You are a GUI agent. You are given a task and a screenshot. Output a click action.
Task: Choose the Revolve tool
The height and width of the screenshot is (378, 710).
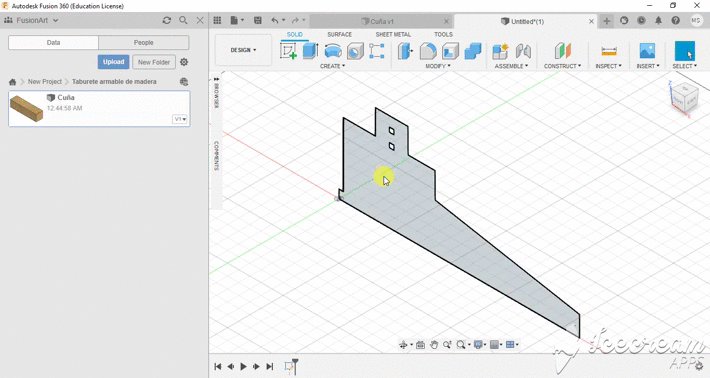333,51
